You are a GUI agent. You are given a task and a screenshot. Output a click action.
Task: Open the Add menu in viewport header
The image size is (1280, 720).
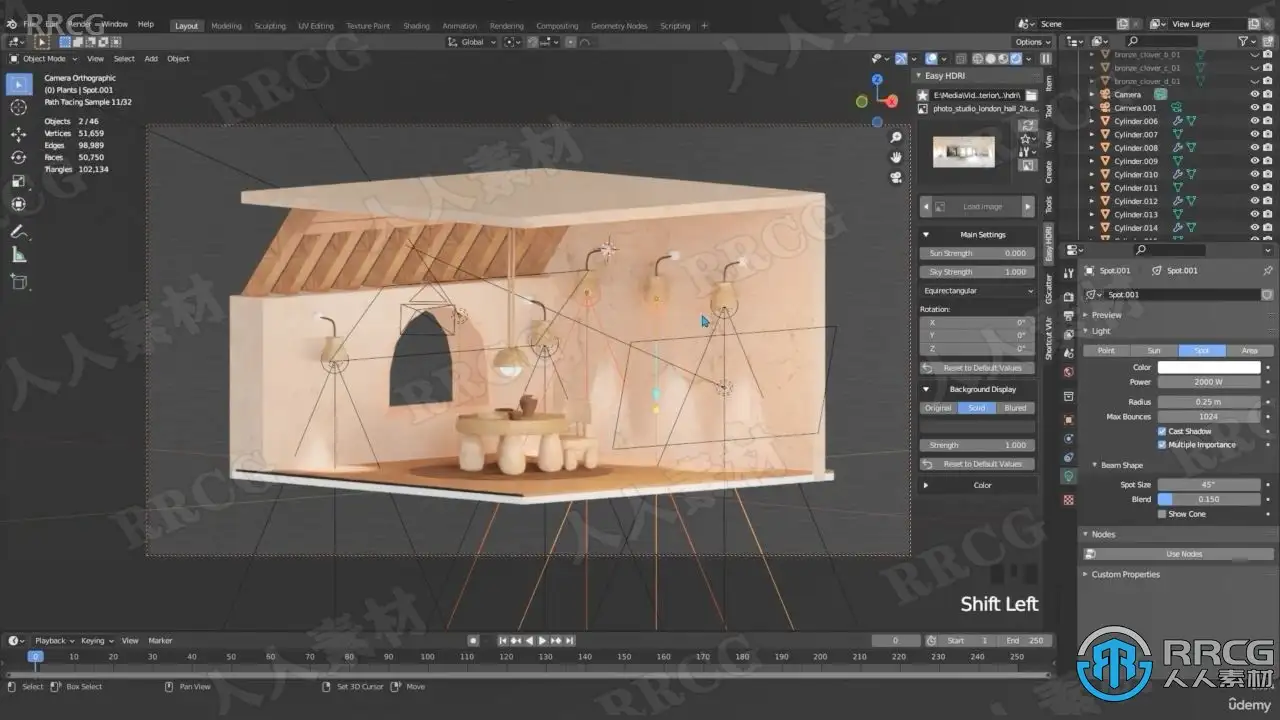pos(151,59)
